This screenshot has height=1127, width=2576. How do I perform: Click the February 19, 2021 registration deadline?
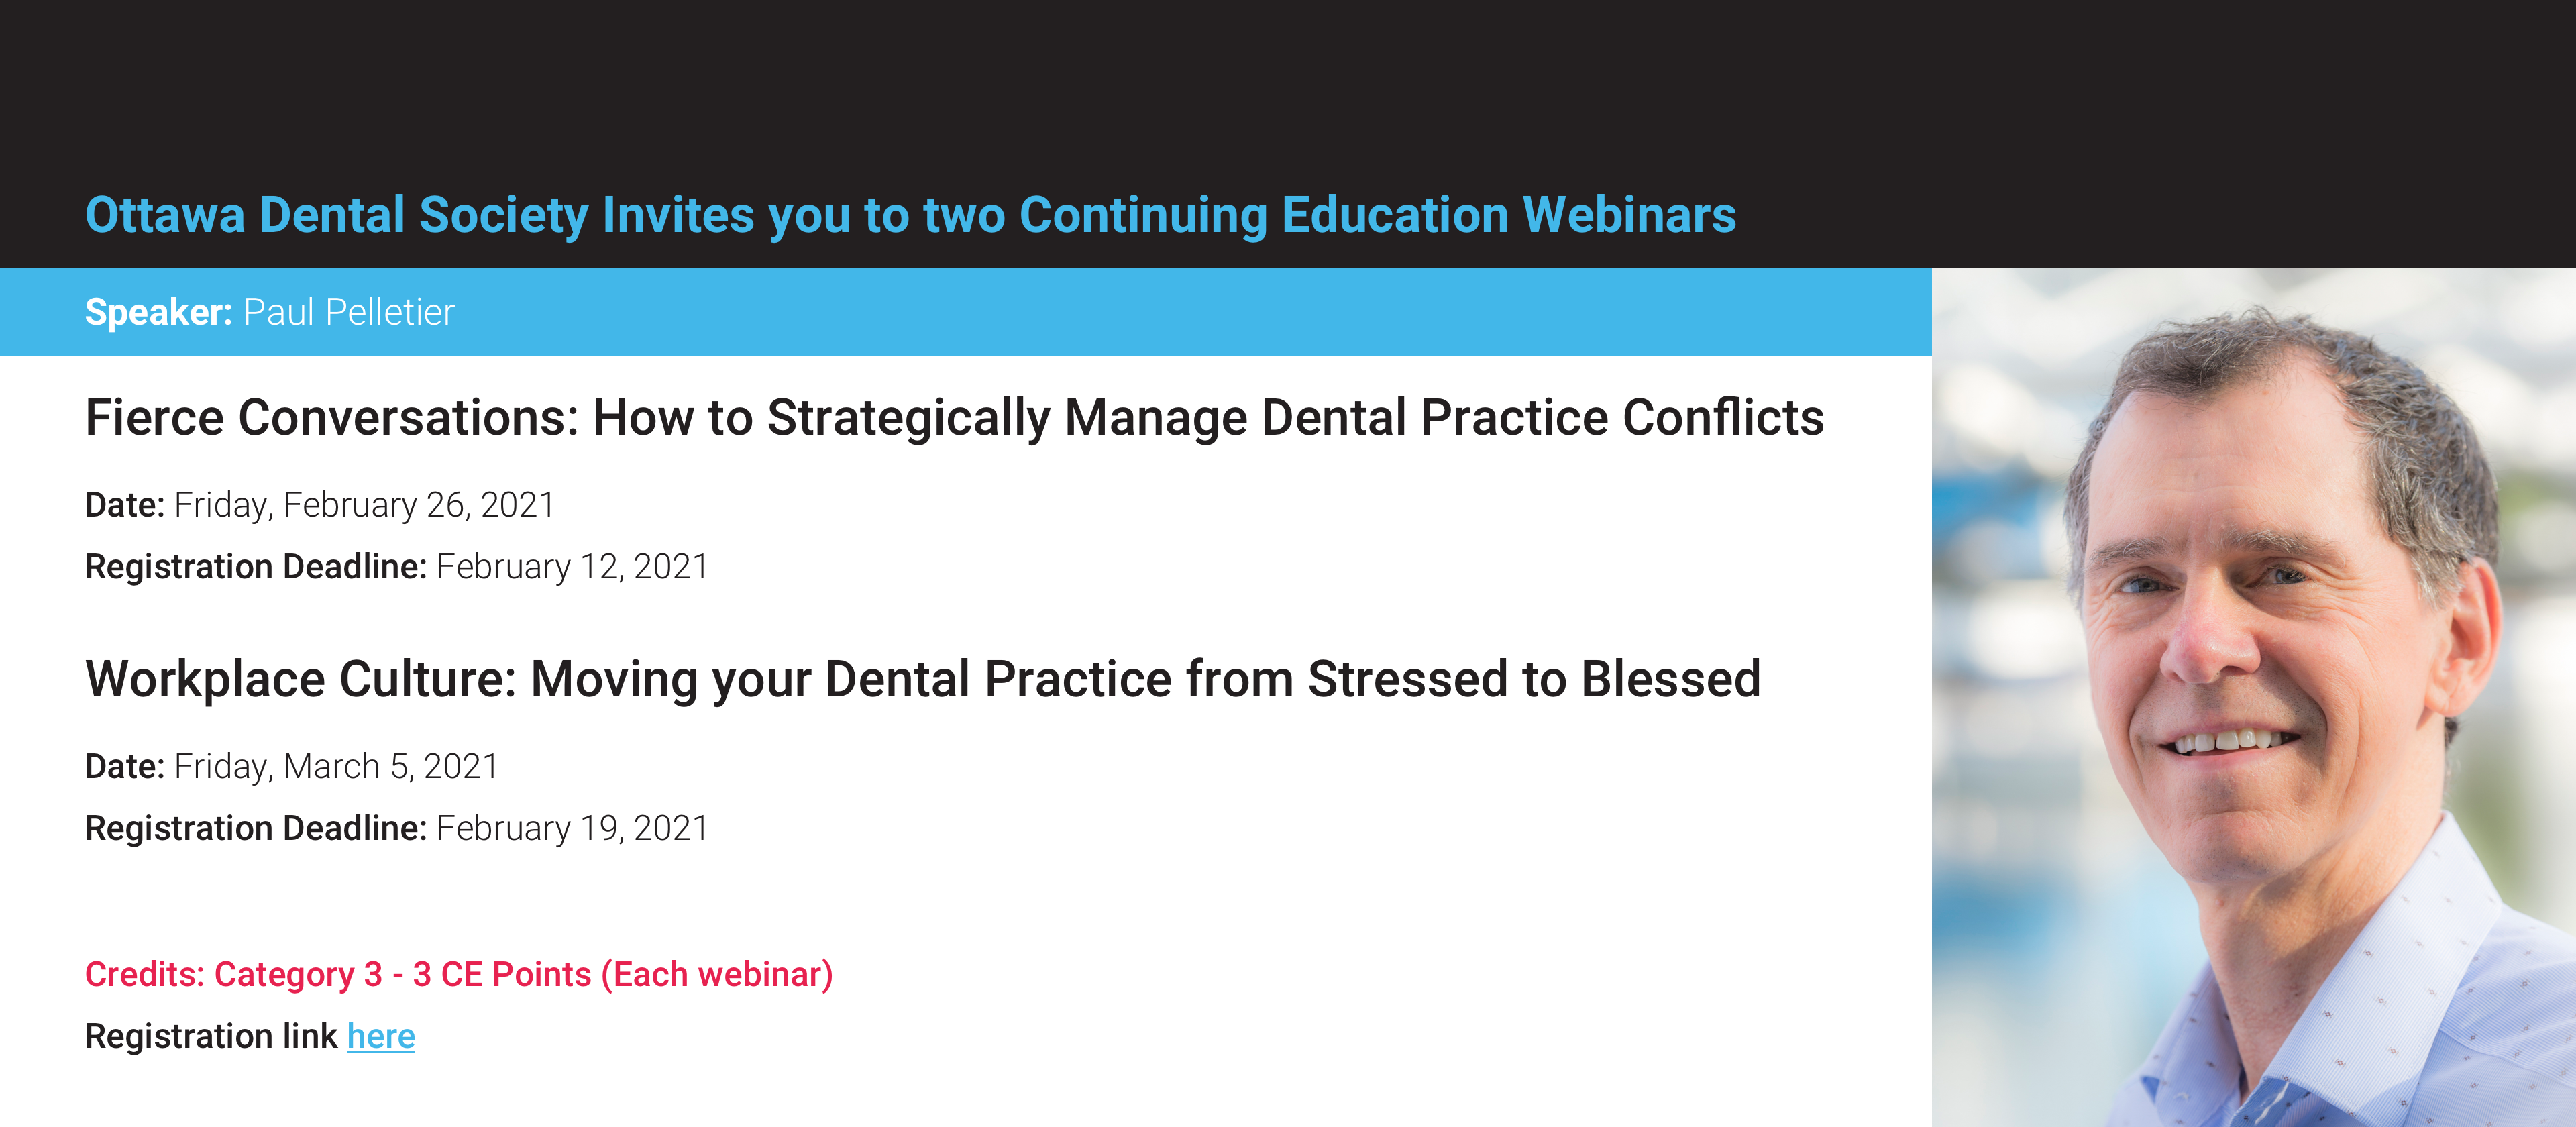pyautogui.click(x=572, y=829)
